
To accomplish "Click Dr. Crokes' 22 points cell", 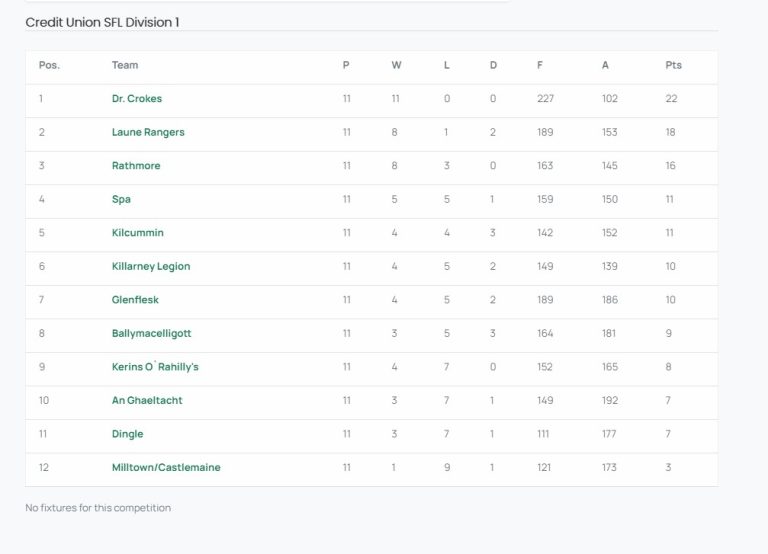I will 671,99.
